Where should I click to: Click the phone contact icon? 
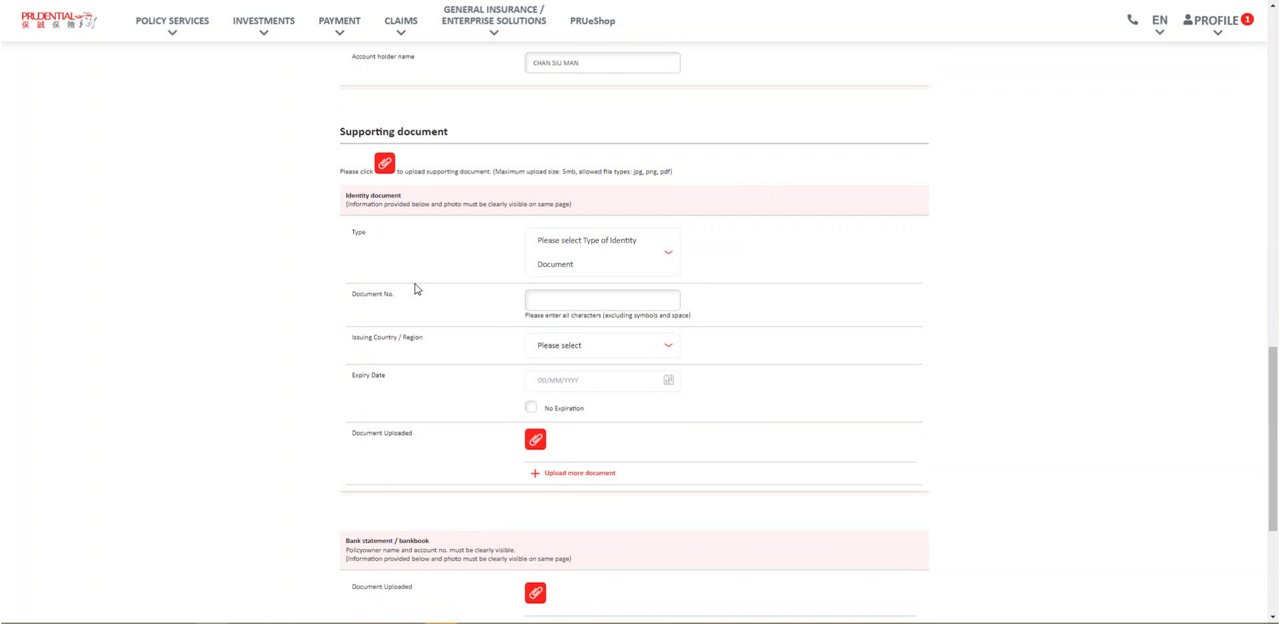pos(1132,19)
